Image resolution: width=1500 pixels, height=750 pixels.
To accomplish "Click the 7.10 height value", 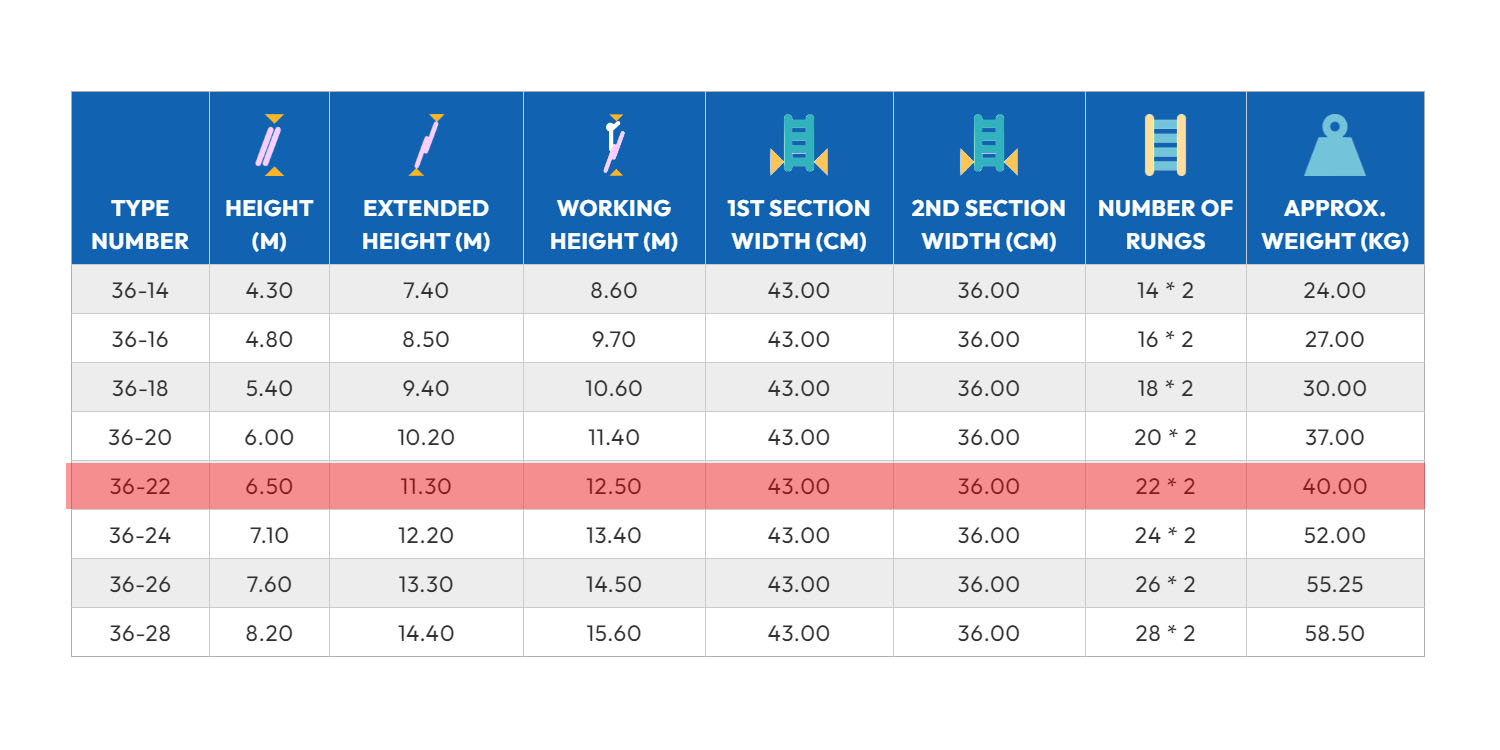I will pyautogui.click(x=268, y=535).
